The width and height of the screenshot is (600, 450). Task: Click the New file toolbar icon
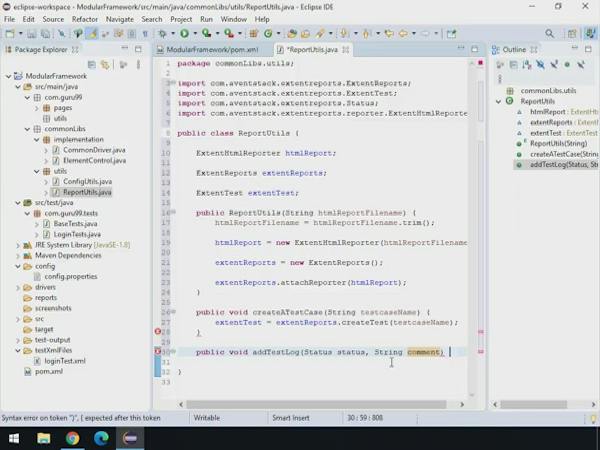(x=10, y=34)
